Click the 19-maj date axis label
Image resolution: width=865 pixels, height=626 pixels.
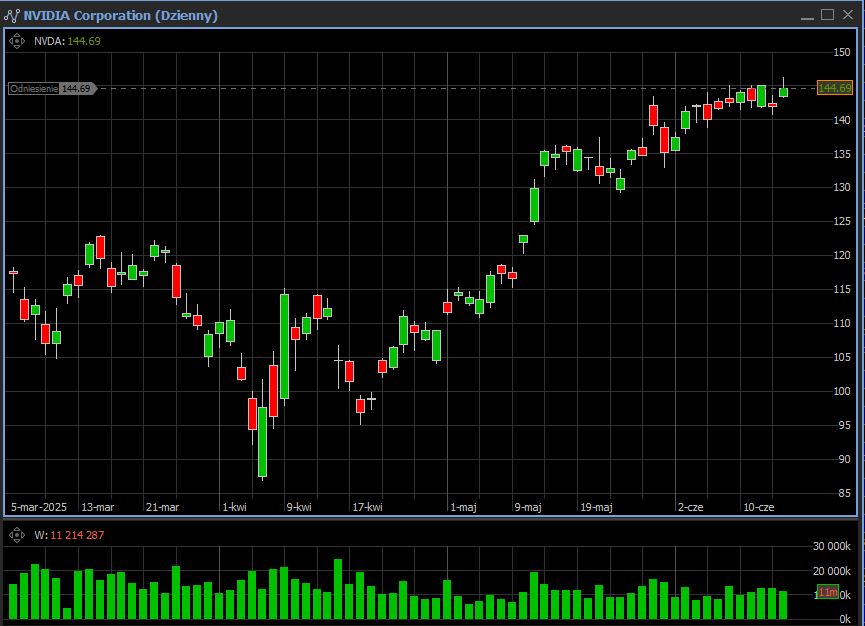point(596,507)
